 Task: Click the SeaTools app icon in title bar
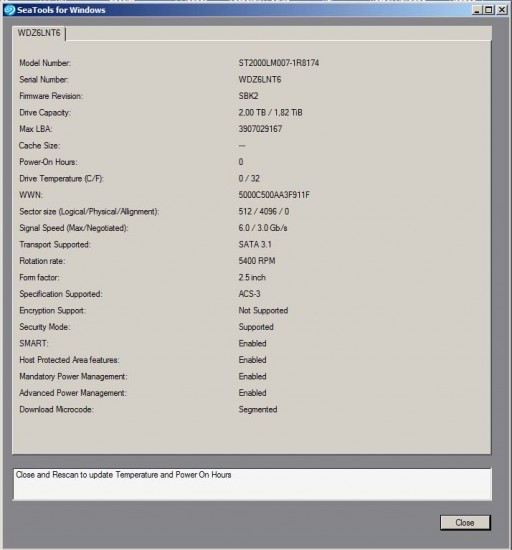(x=9, y=10)
